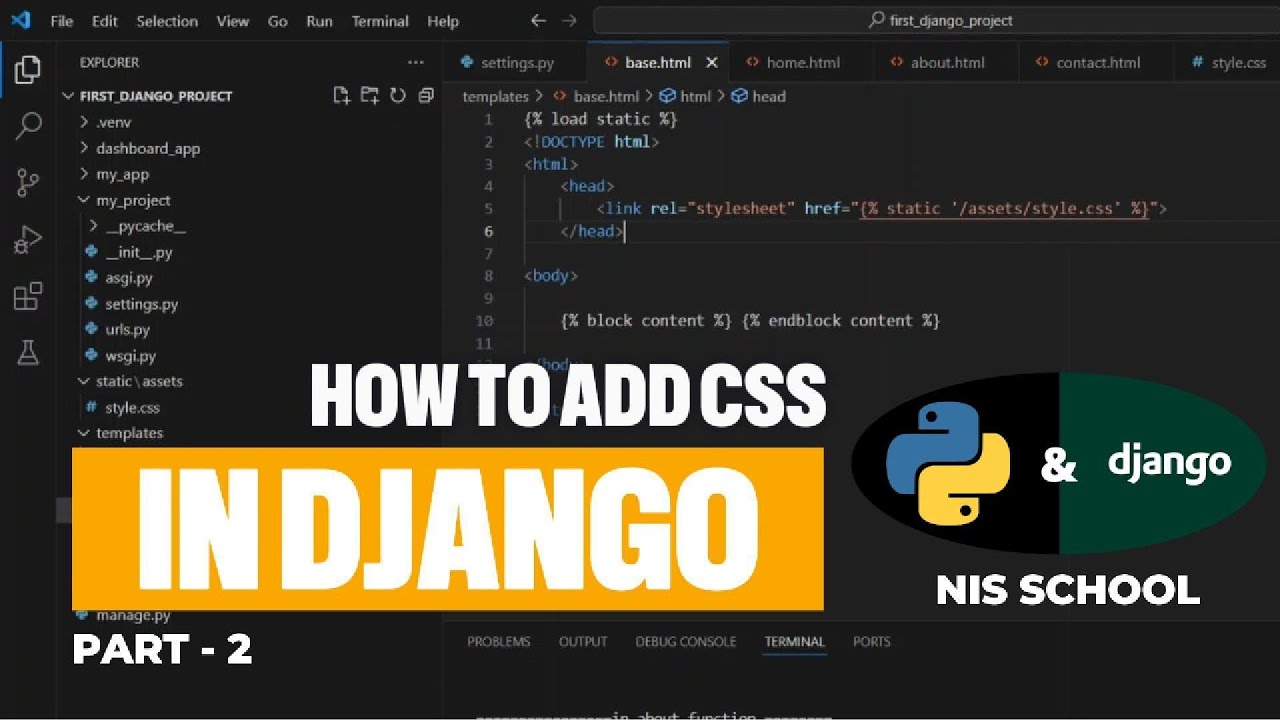The height and width of the screenshot is (720, 1280).
Task: Open the Search view icon
Action: (28, 126)
